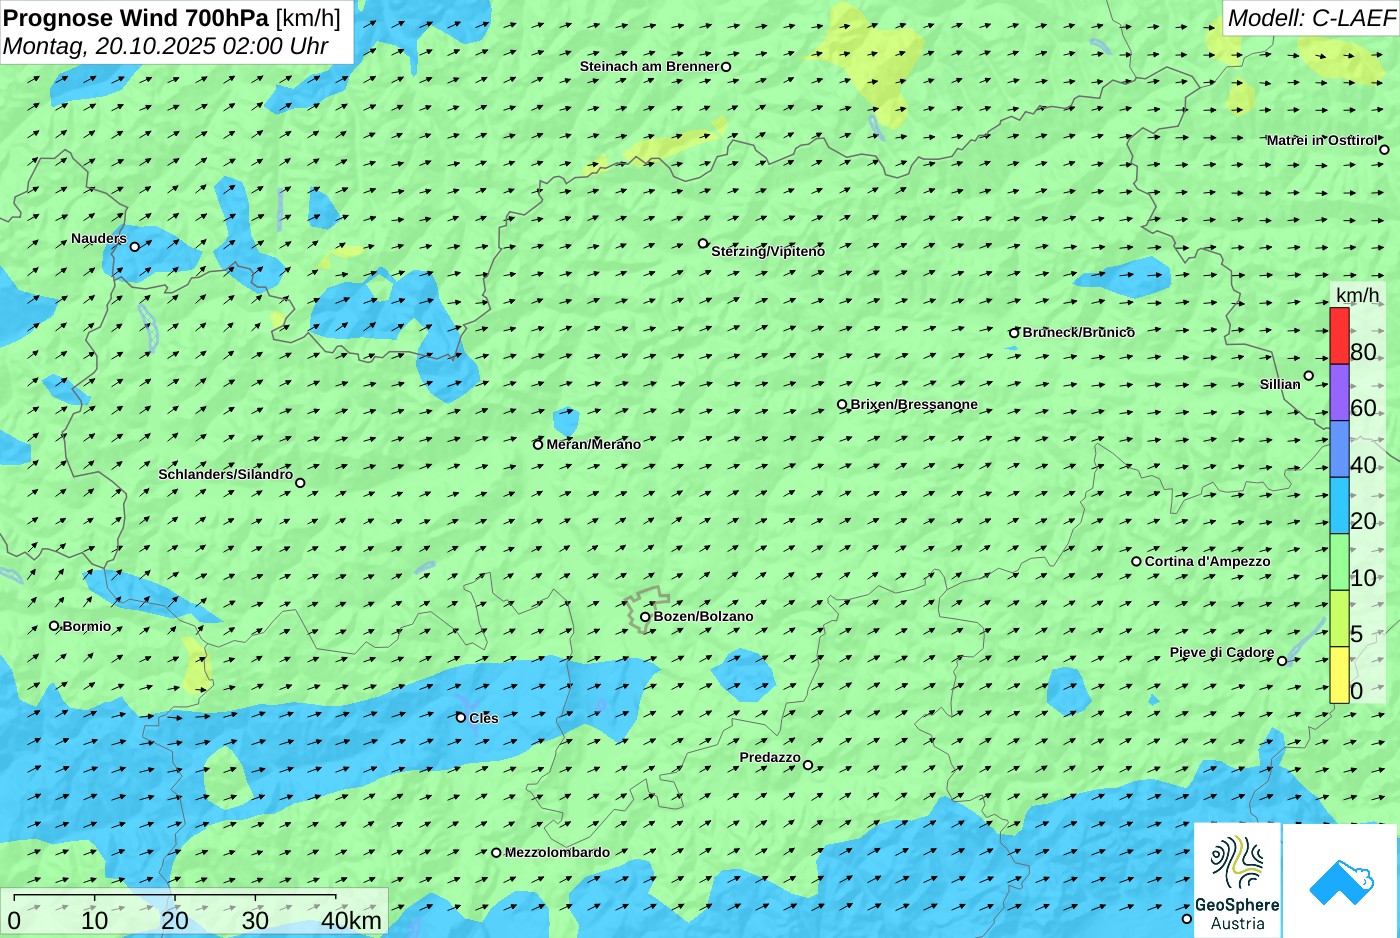This screenshot has height=938, width=1400.
Task: Click the Mezzolombardo marker circle
Action: [x=496, y=853]
